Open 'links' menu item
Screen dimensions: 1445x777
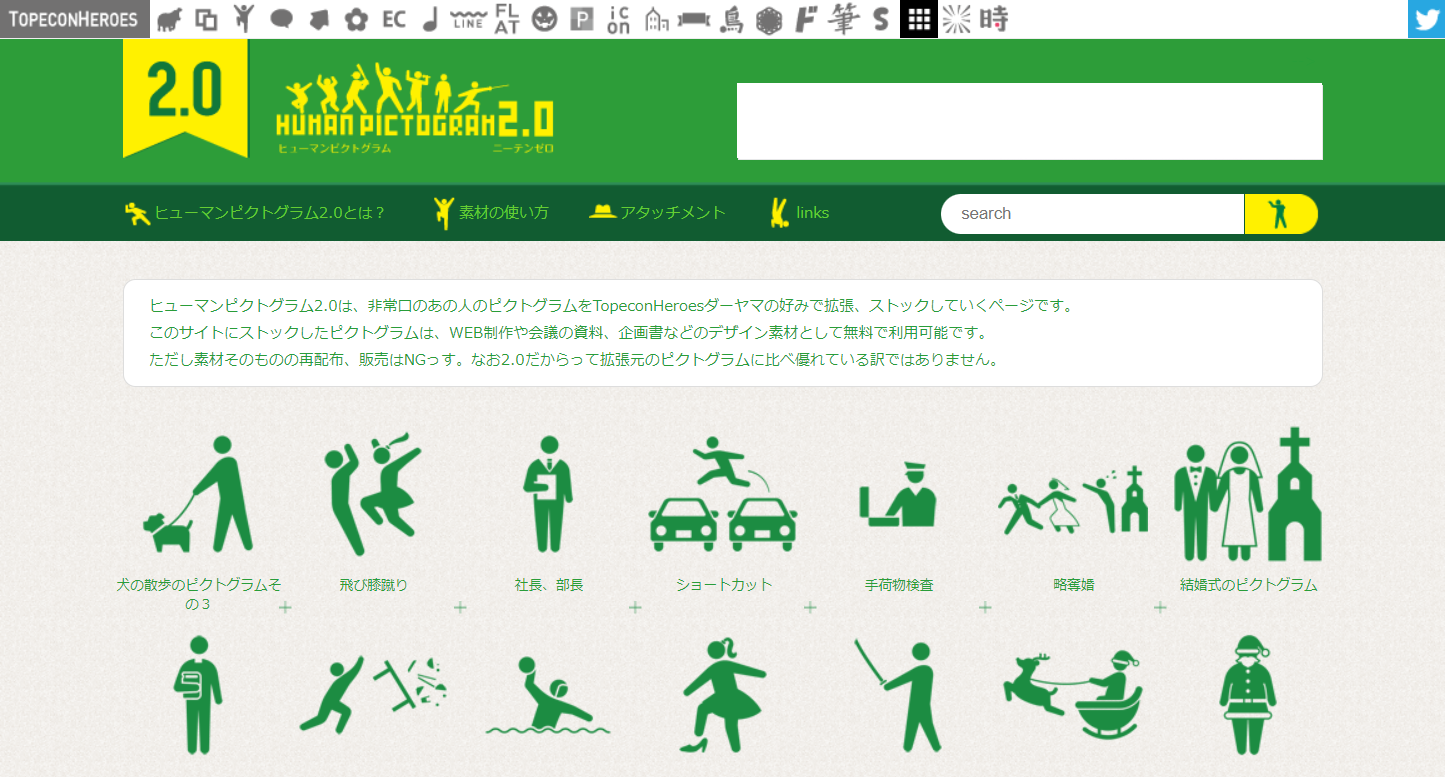pyautogui.click(x=800, y=212)
